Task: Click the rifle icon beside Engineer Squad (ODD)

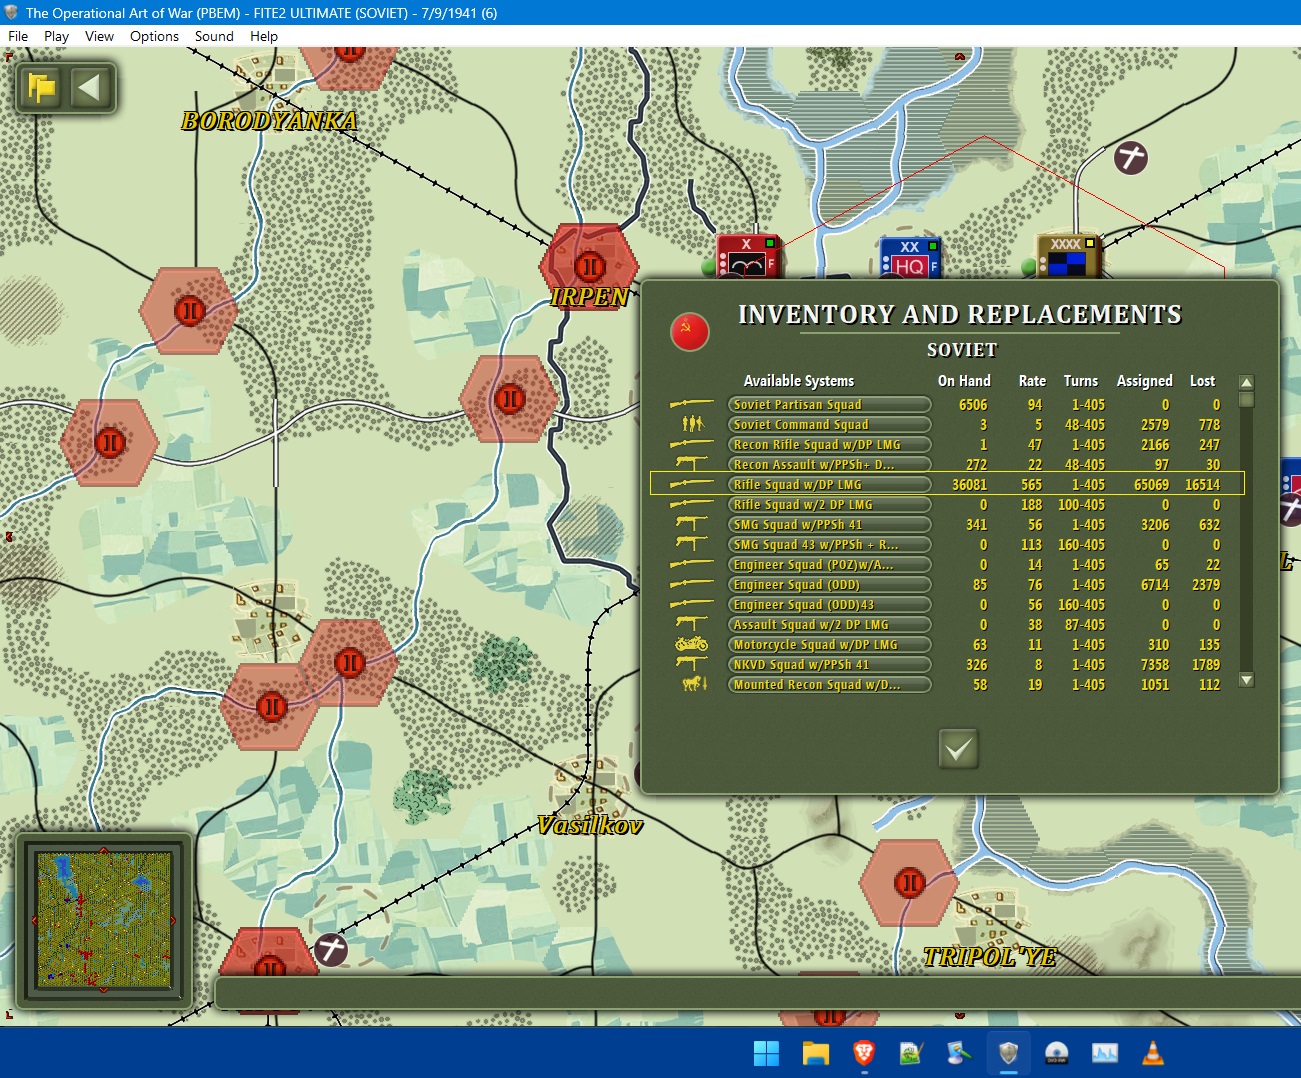Action: tap(691, 584)
